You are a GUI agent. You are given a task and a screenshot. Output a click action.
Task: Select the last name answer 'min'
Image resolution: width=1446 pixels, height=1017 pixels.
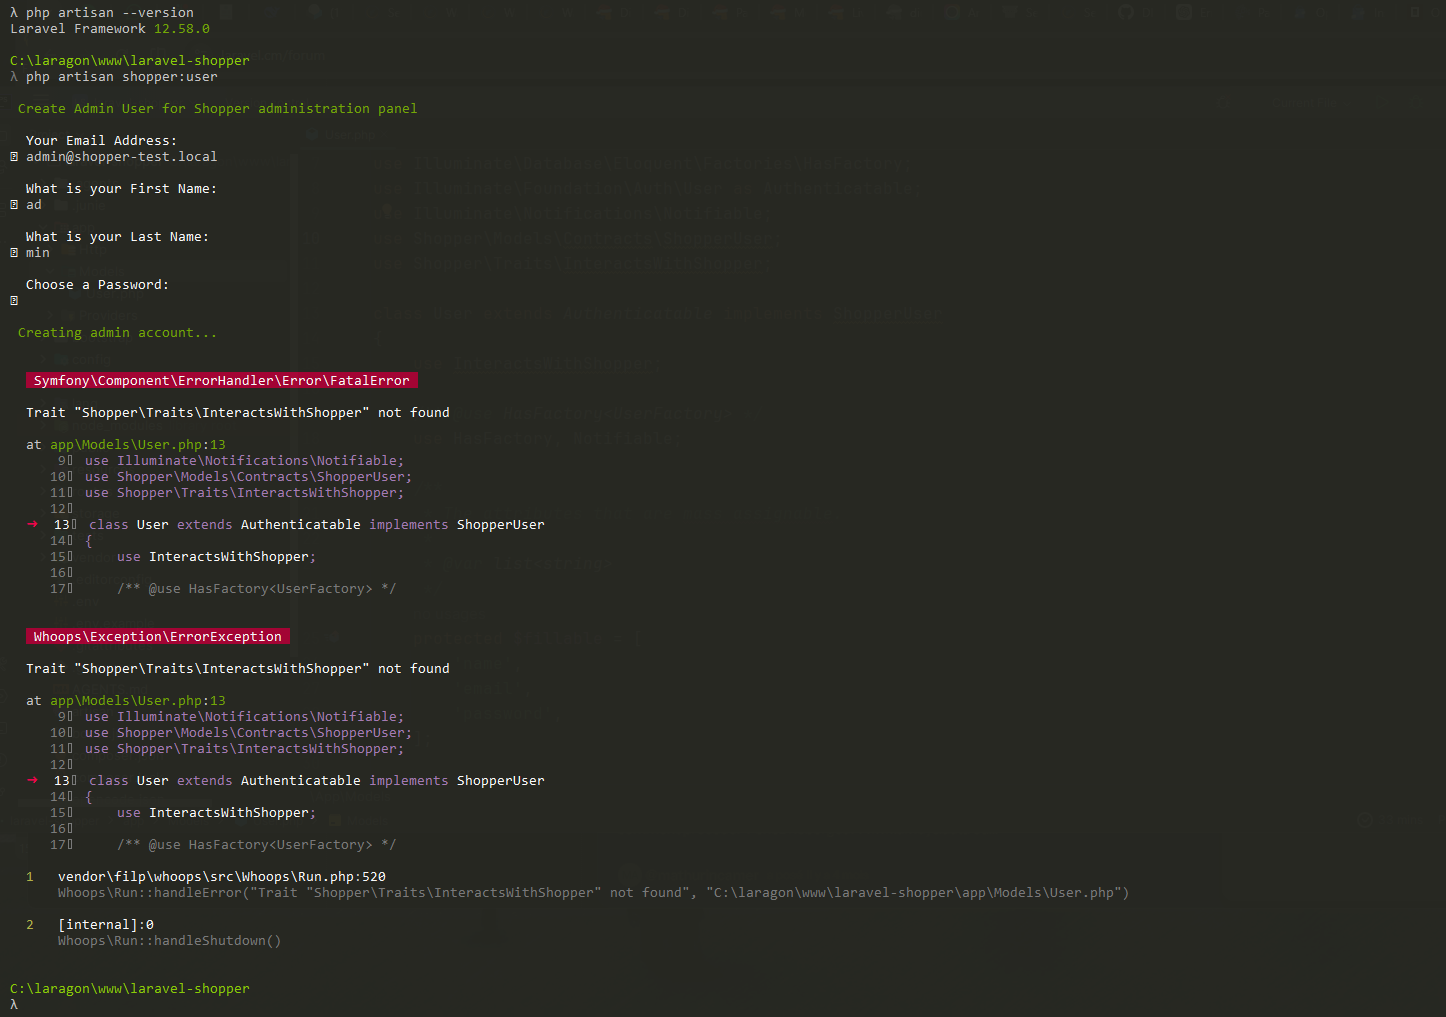[x=38, y=253]
